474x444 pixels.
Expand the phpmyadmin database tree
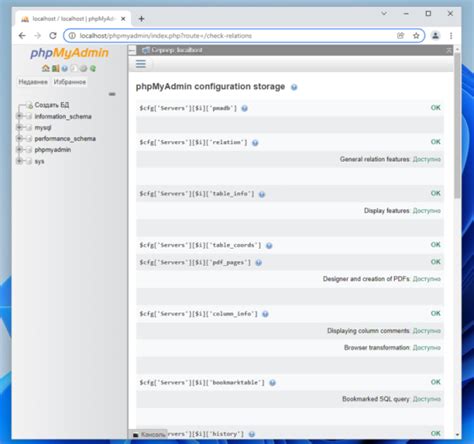[x=19, y=150]
